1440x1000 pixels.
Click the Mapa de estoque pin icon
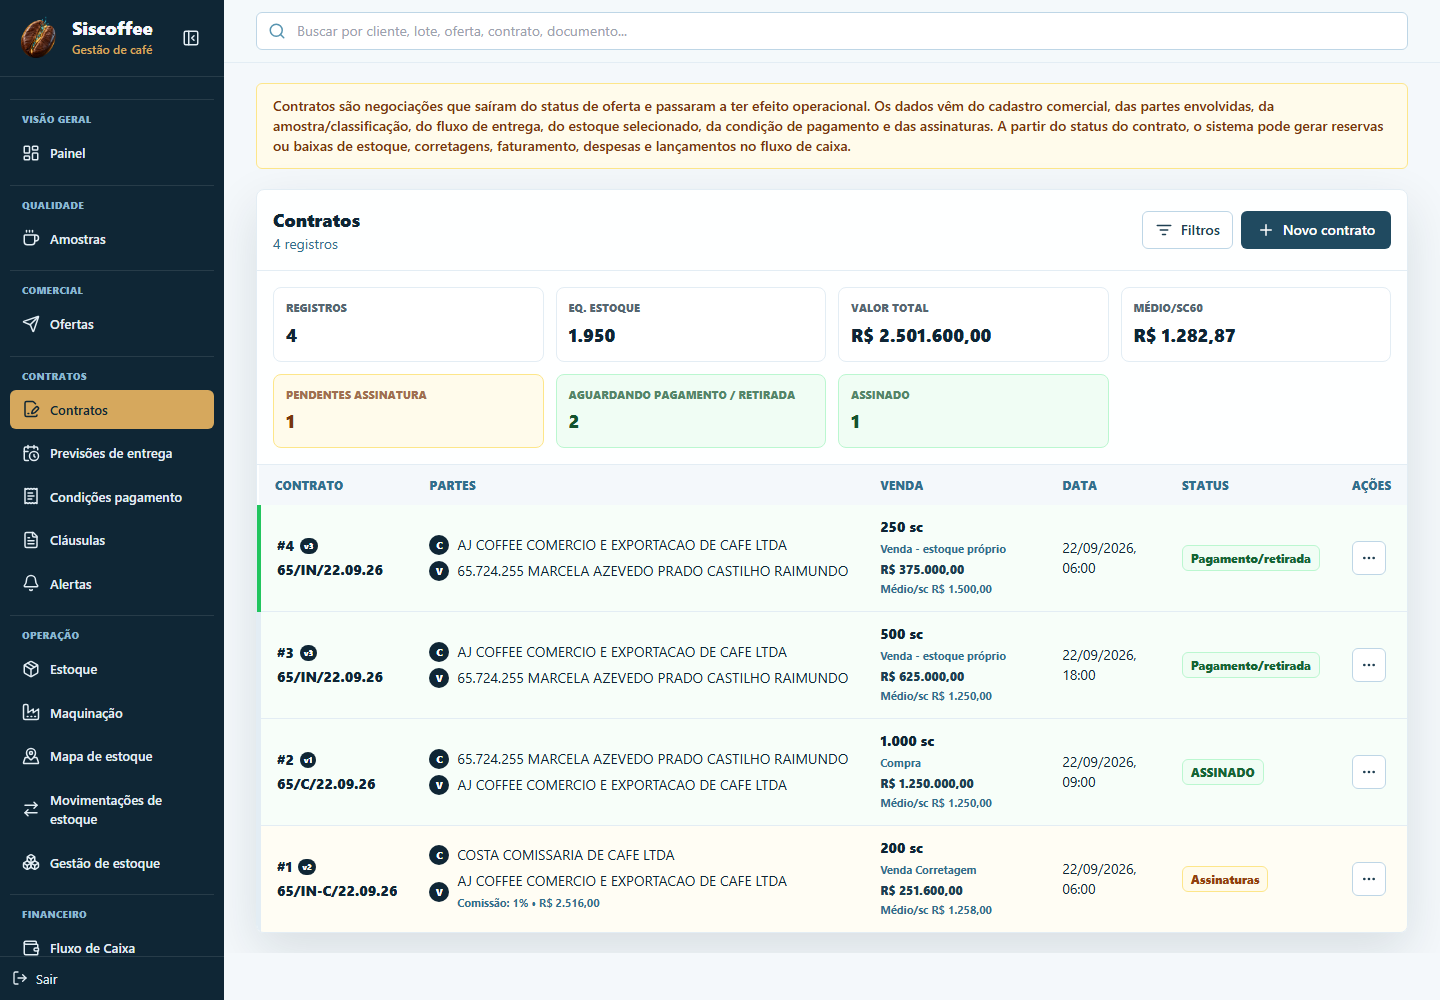(x=31, y=756)
